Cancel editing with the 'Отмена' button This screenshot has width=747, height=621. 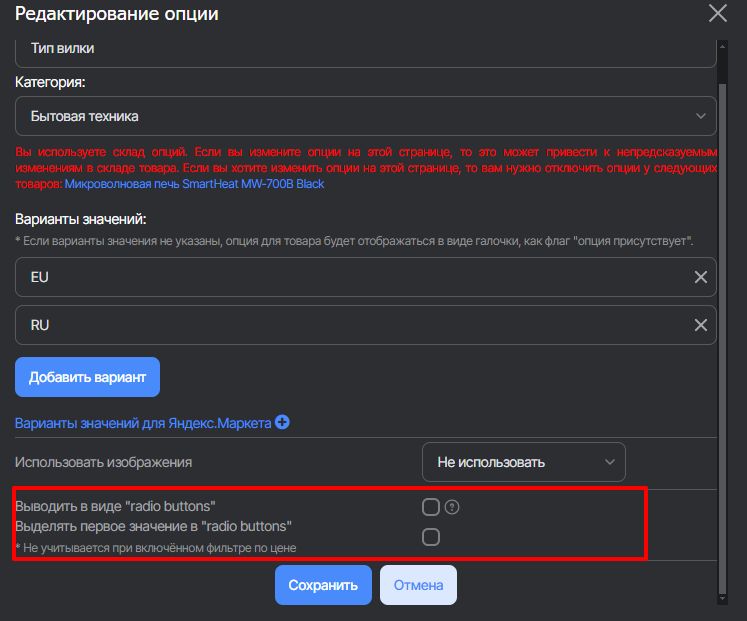pyautogui.click(x=418, y=585)
